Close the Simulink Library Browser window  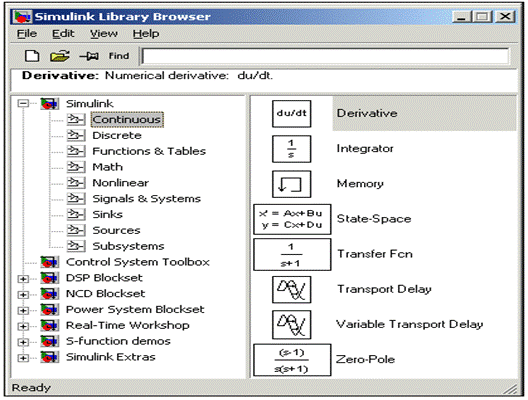pos(505,16)
